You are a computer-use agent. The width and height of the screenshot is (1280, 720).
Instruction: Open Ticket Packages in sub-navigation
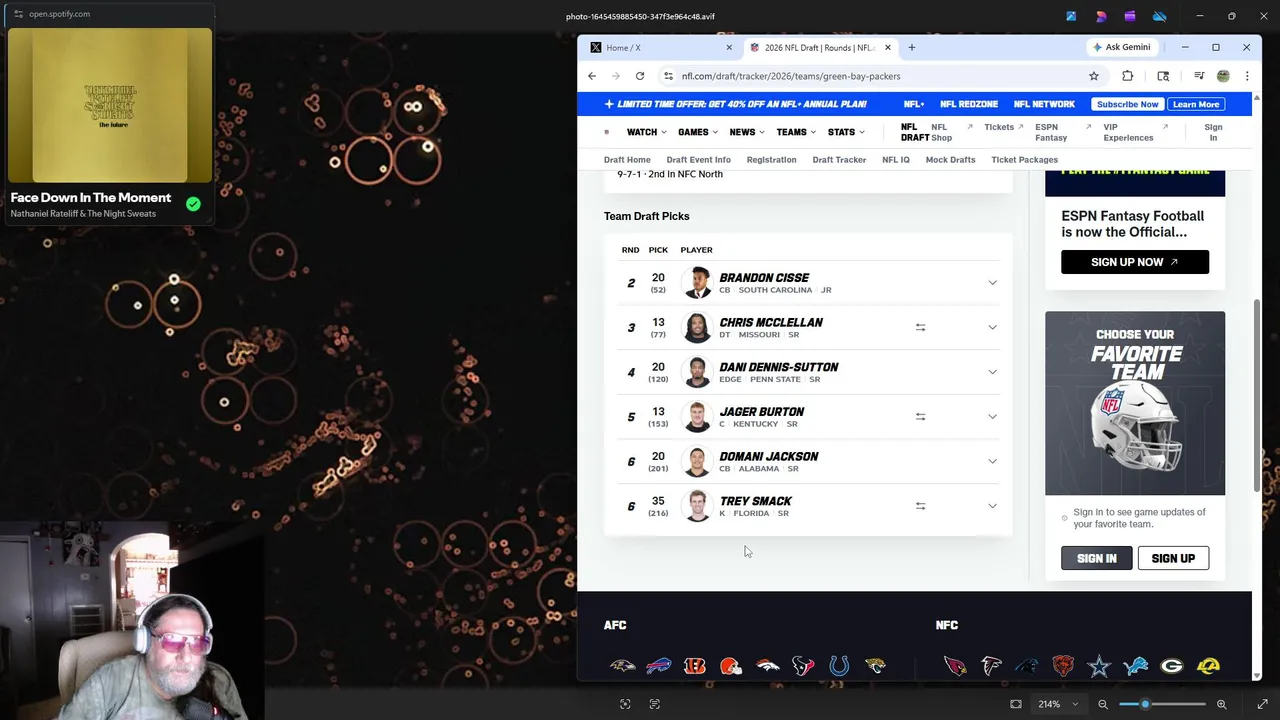pyautogui.click(x=1024, y=160)
